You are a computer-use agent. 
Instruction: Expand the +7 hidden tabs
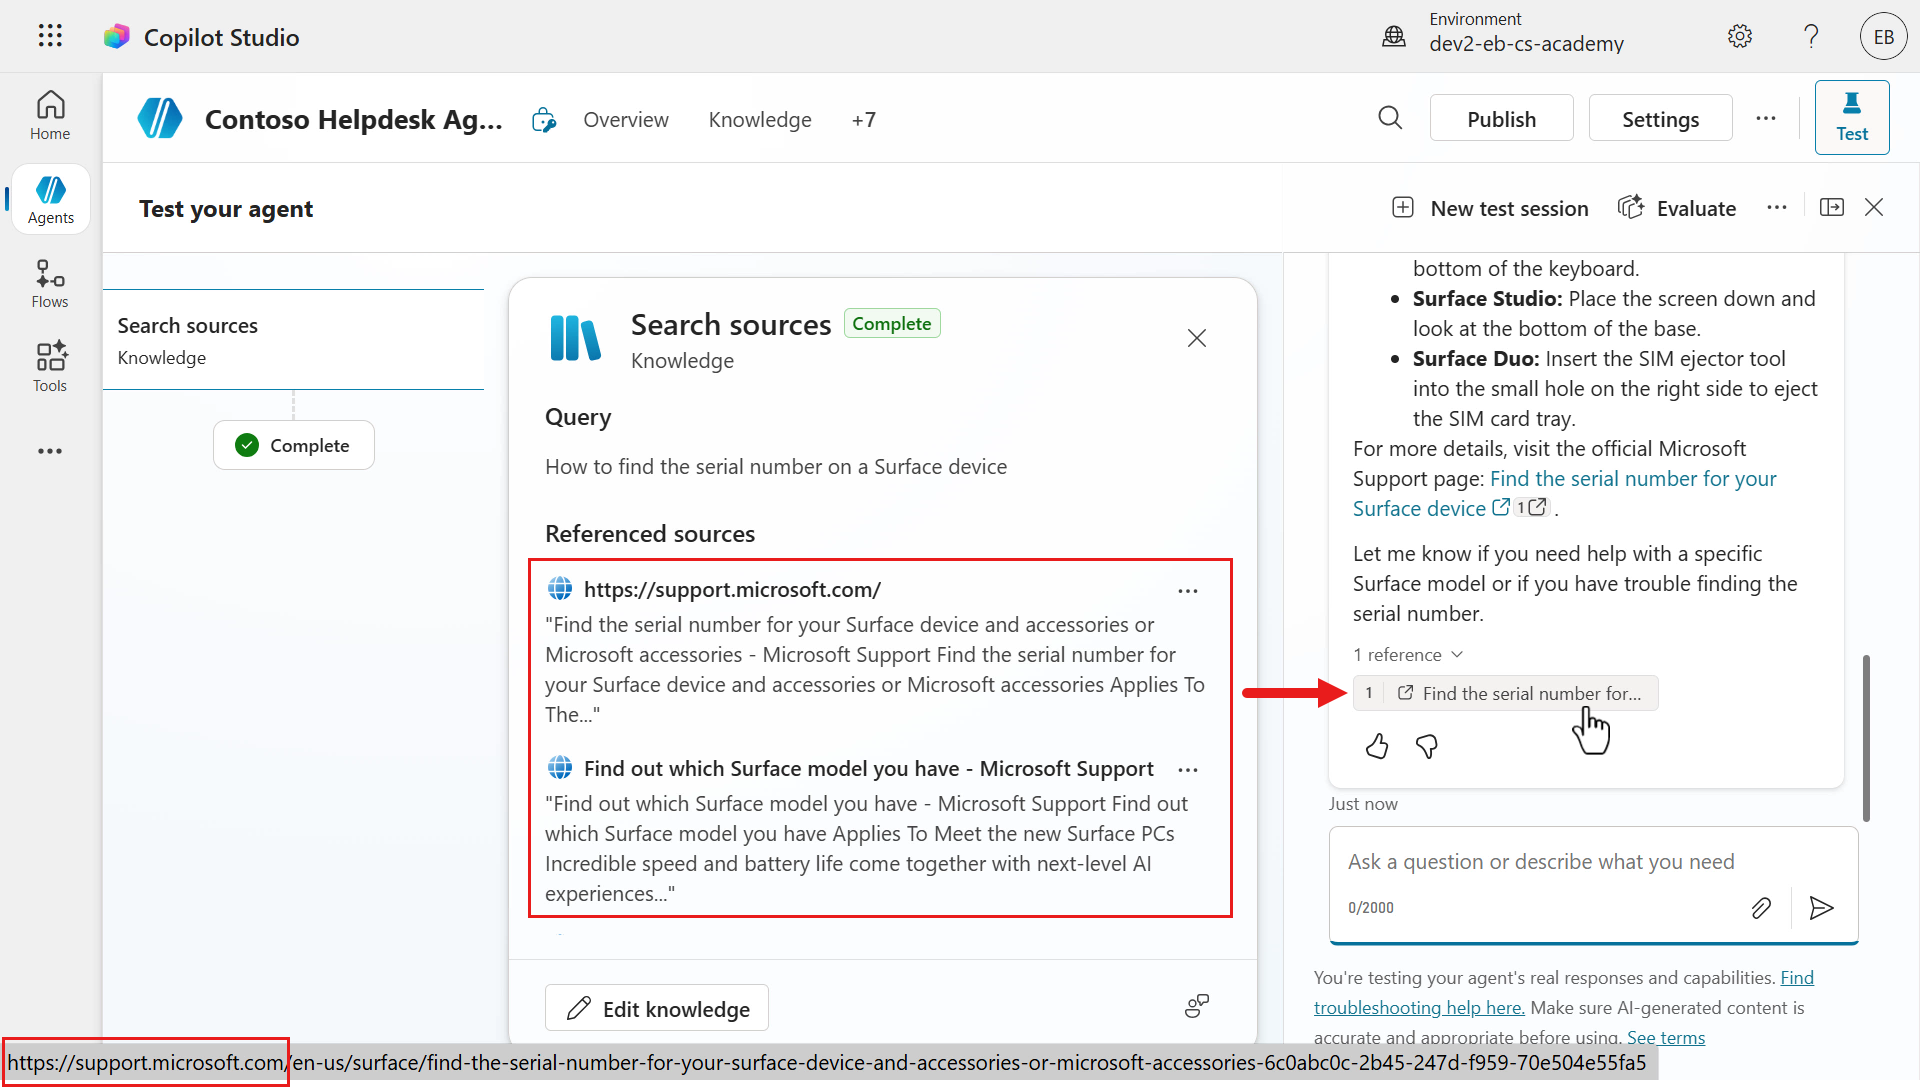[864, 120]
